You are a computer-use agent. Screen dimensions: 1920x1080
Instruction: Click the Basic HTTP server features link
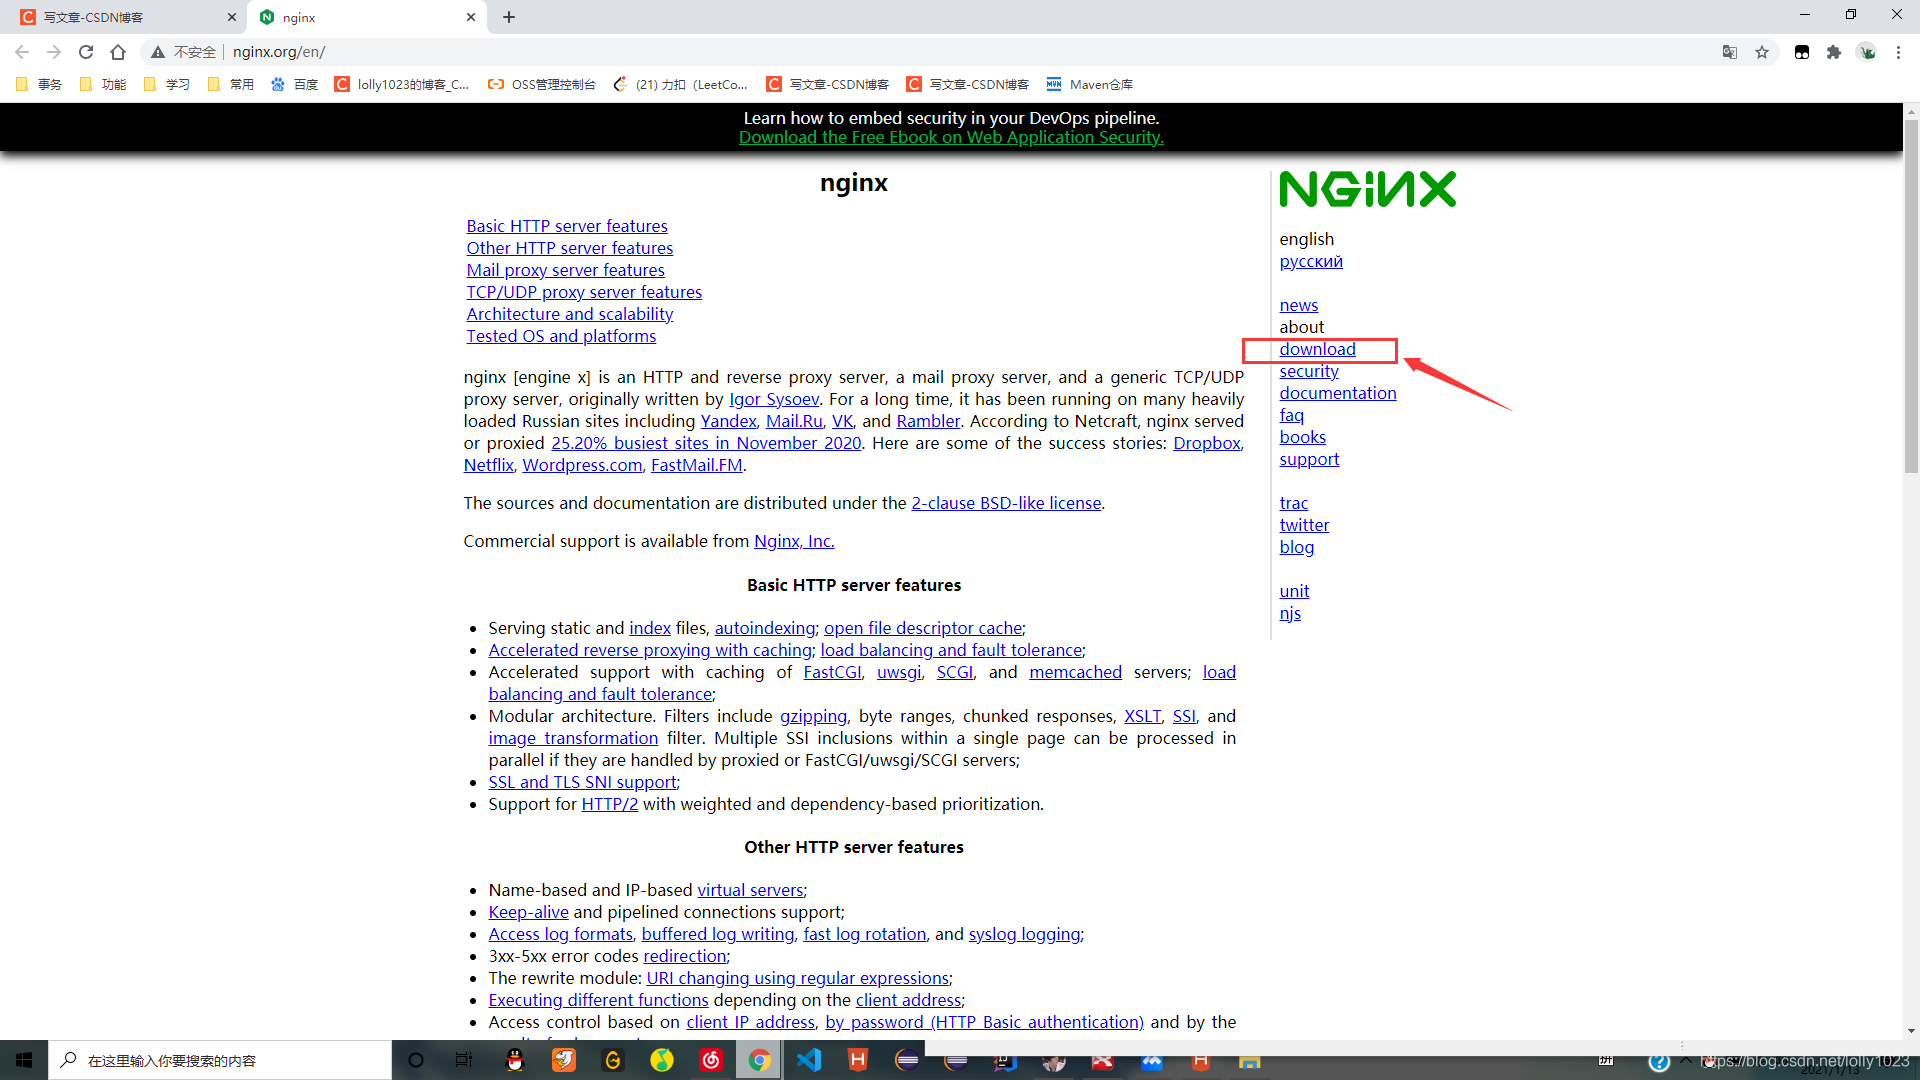(x=567, y=225)
